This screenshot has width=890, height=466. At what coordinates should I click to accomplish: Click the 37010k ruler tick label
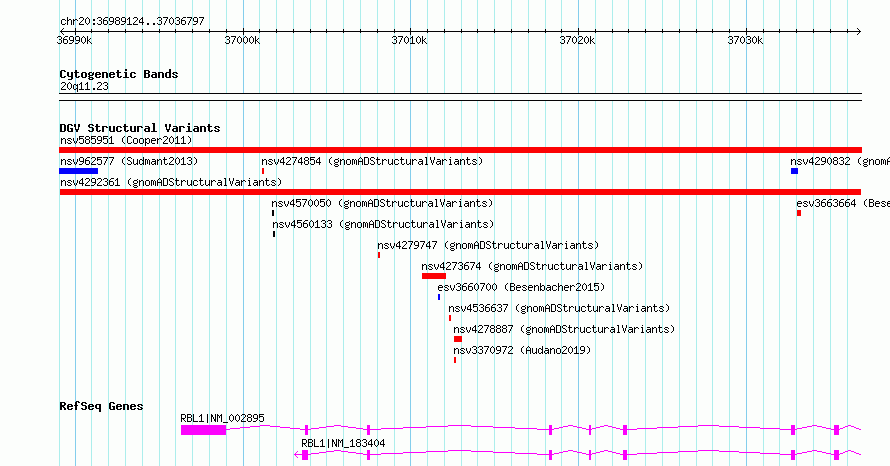coord(409,40)
